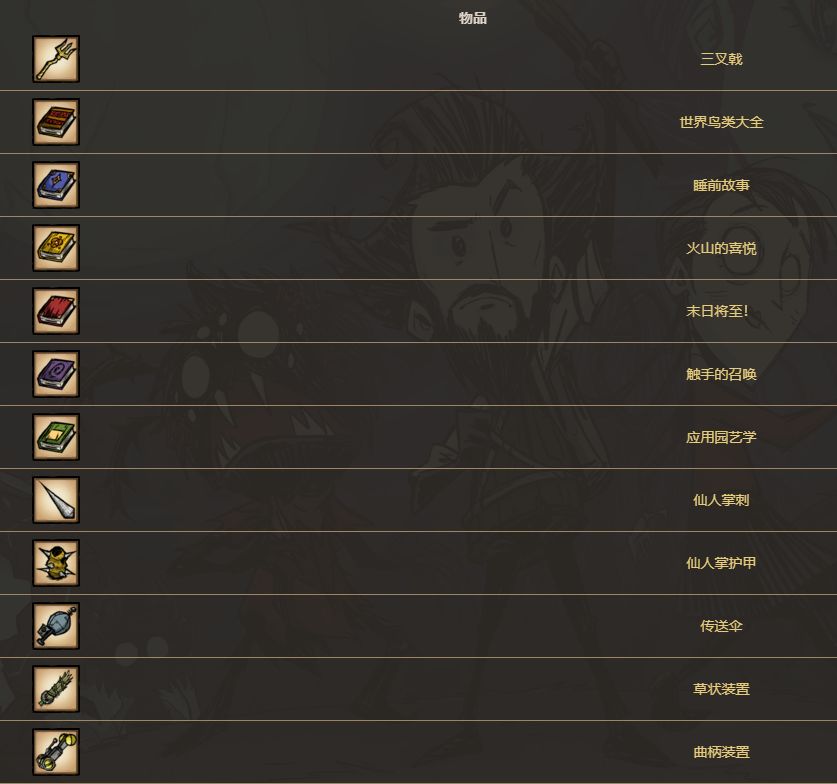The height and width of the screenshot is (784, 837).
Task: Click the spiky cactus armor icon
Action: point(56,563)
